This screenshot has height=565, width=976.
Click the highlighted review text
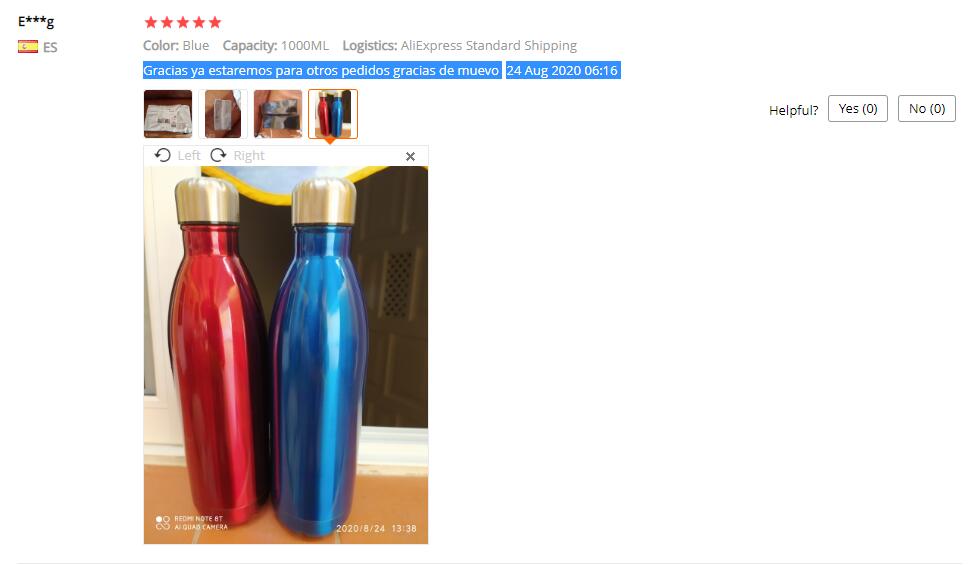(x=322, y=70)
